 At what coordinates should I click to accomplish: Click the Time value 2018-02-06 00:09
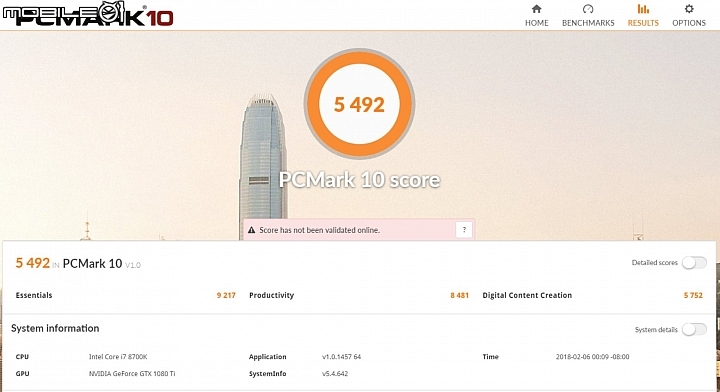coord(592,357)
